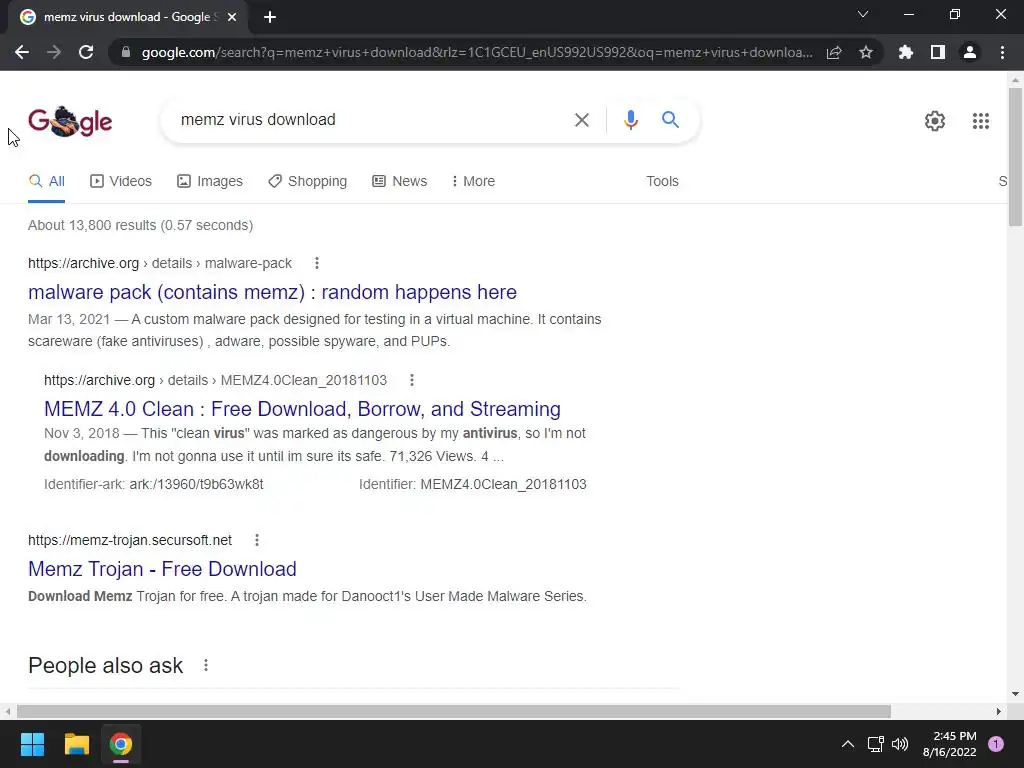Viewport: 1024px width, 768px height.
Task: Clear the search box with the X icon
Action: [x=581, y=120]
